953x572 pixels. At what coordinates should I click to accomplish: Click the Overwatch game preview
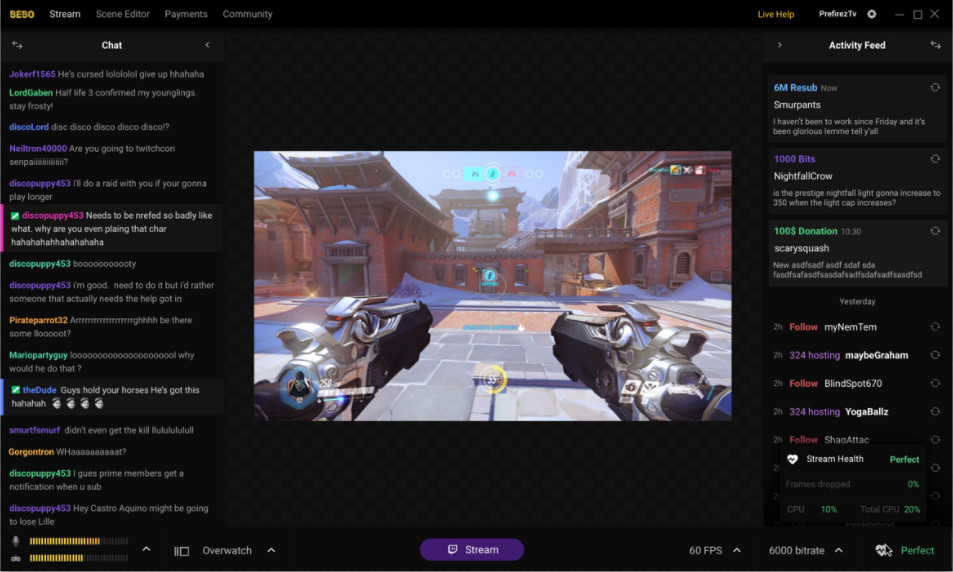tap(492, 286)
